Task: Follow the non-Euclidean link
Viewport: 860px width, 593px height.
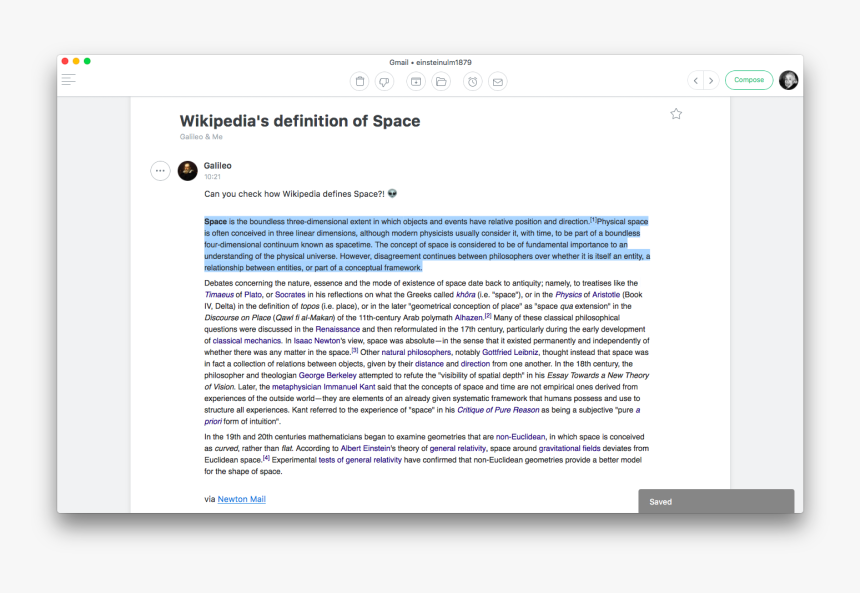Action: pos(520,437)
